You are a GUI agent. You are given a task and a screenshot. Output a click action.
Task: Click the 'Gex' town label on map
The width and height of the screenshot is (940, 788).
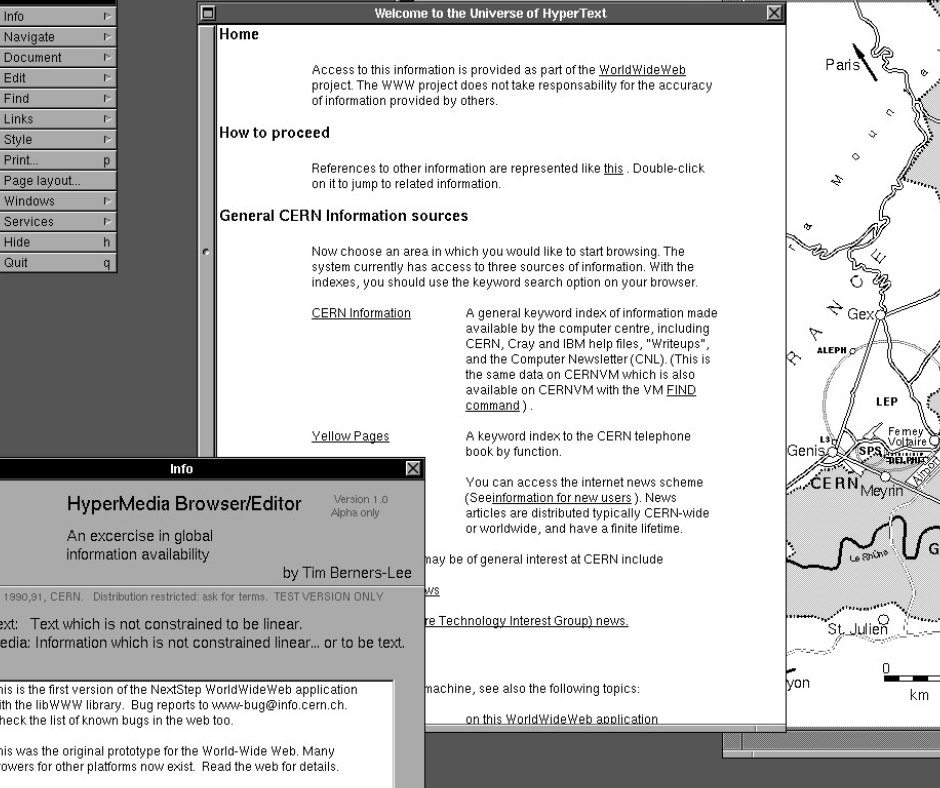coord(860,314)
